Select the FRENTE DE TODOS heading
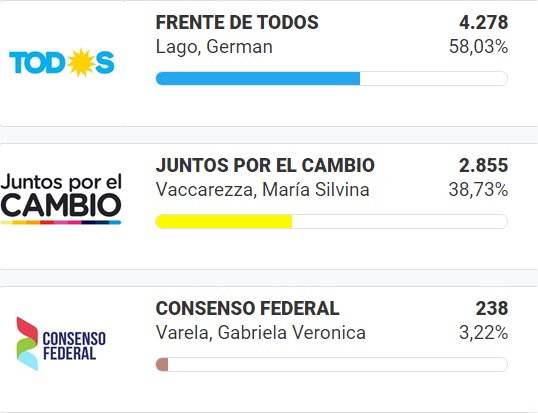Image resolution: width=538 pixels, height=413 pixels. click(237, 23)
